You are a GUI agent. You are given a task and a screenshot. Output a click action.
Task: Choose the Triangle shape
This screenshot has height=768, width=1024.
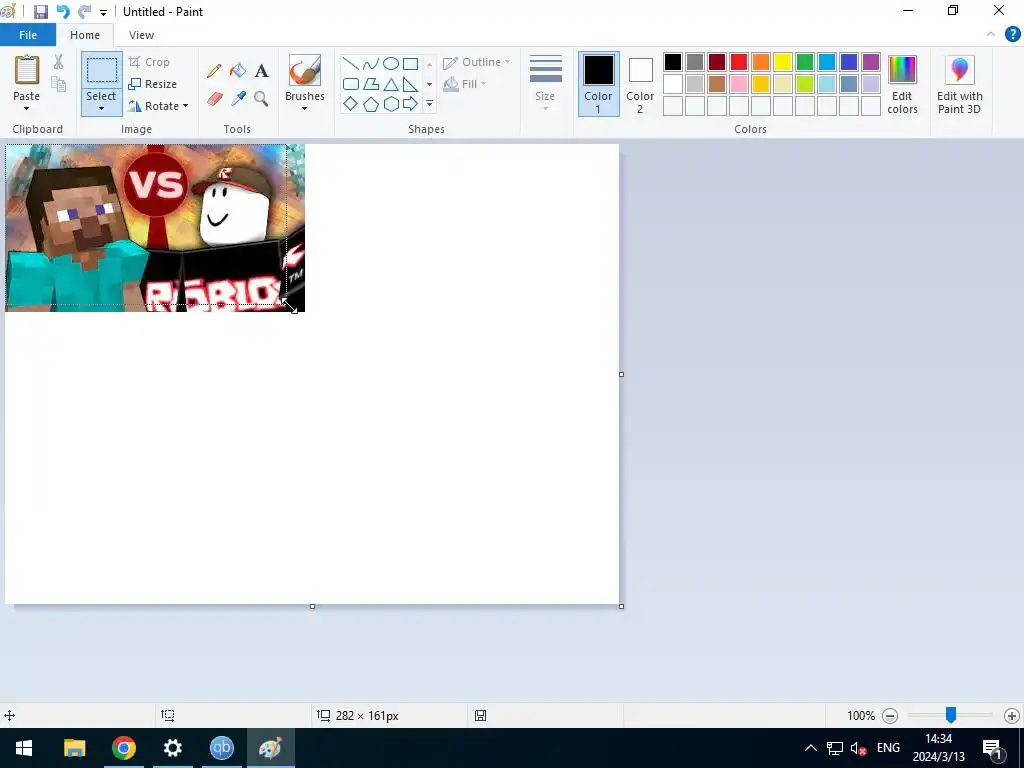(391, 84)
